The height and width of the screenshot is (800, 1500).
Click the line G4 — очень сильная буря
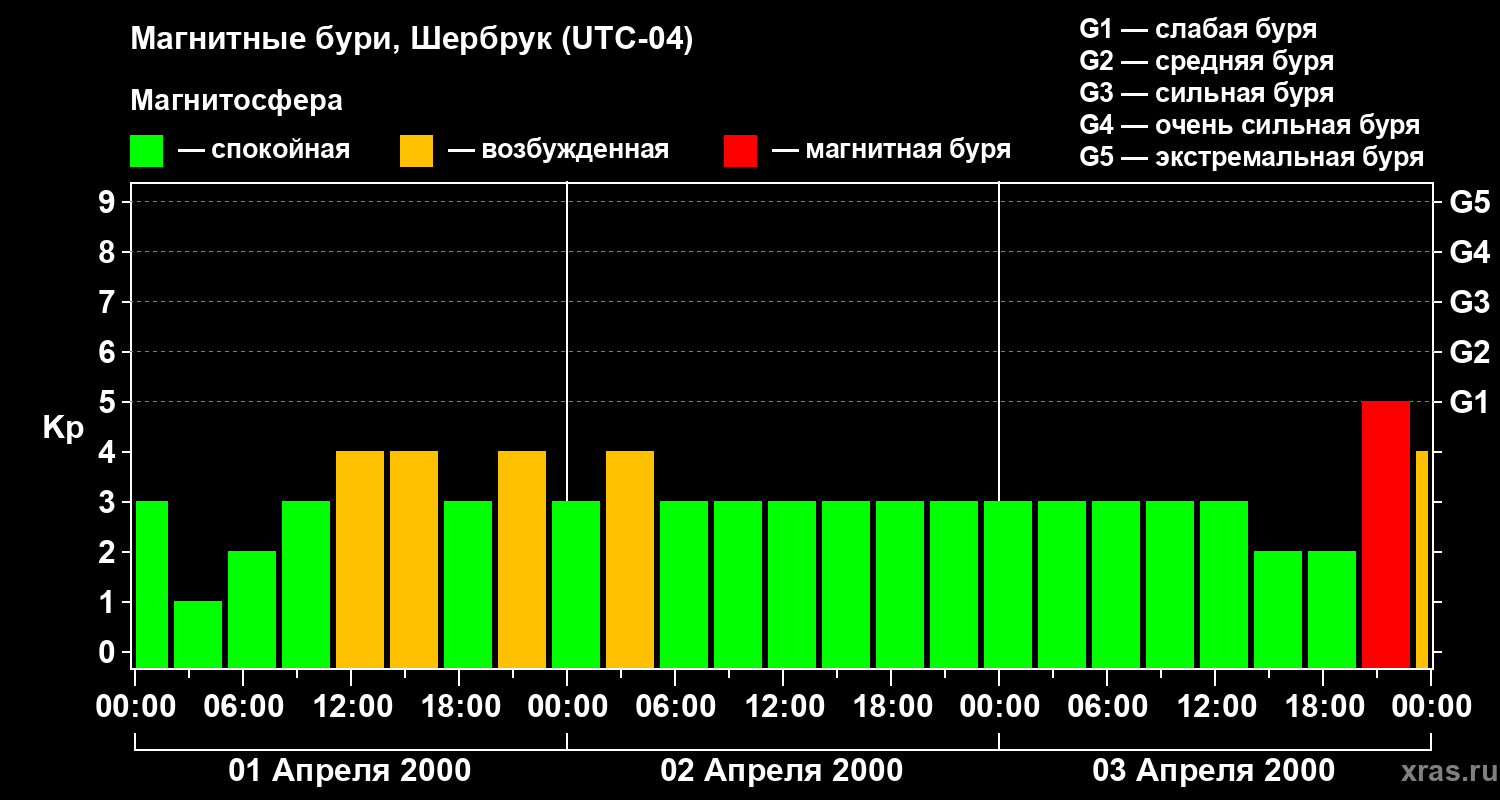coord(1250,125)
